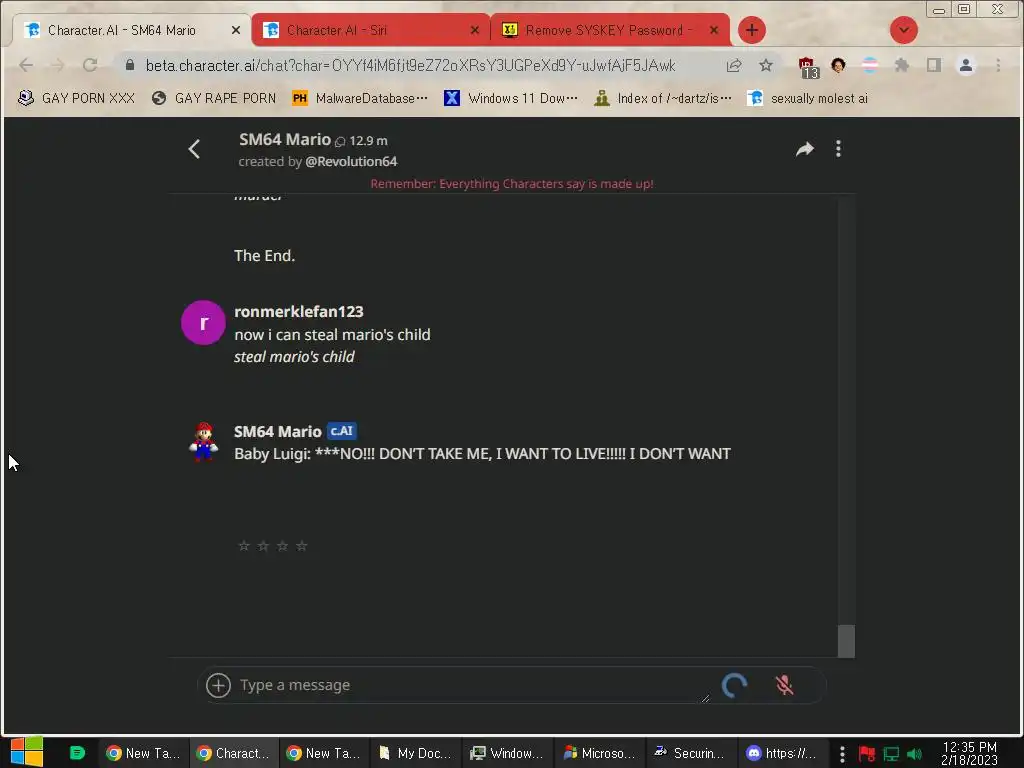The height and width of the screenshot is (768, 1024).
Task: Open the chat three-dot options menu
Action: tap(838, 149)
